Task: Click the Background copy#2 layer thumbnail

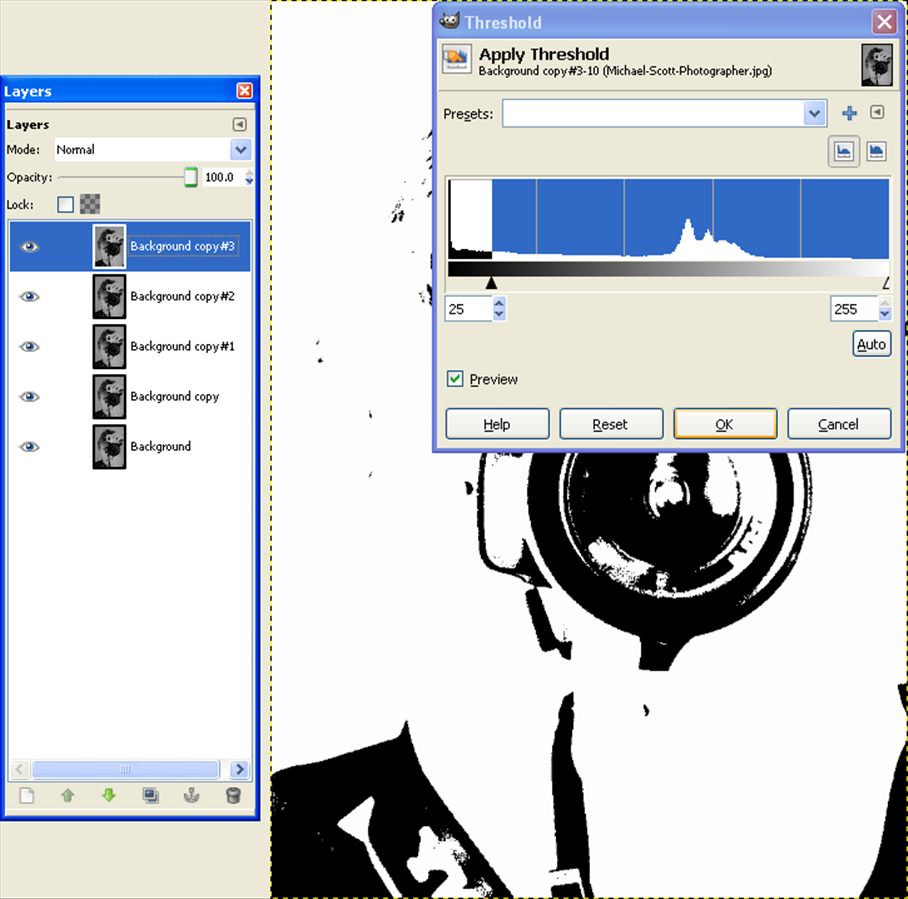Action: tap(109, 297)
